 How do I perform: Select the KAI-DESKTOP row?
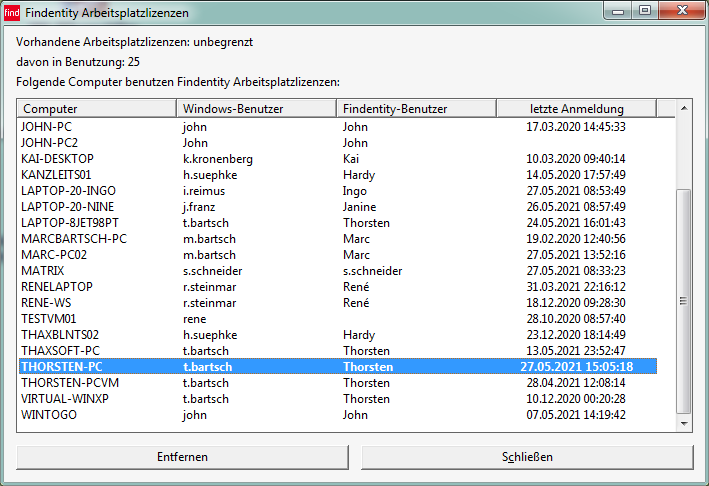338,159
